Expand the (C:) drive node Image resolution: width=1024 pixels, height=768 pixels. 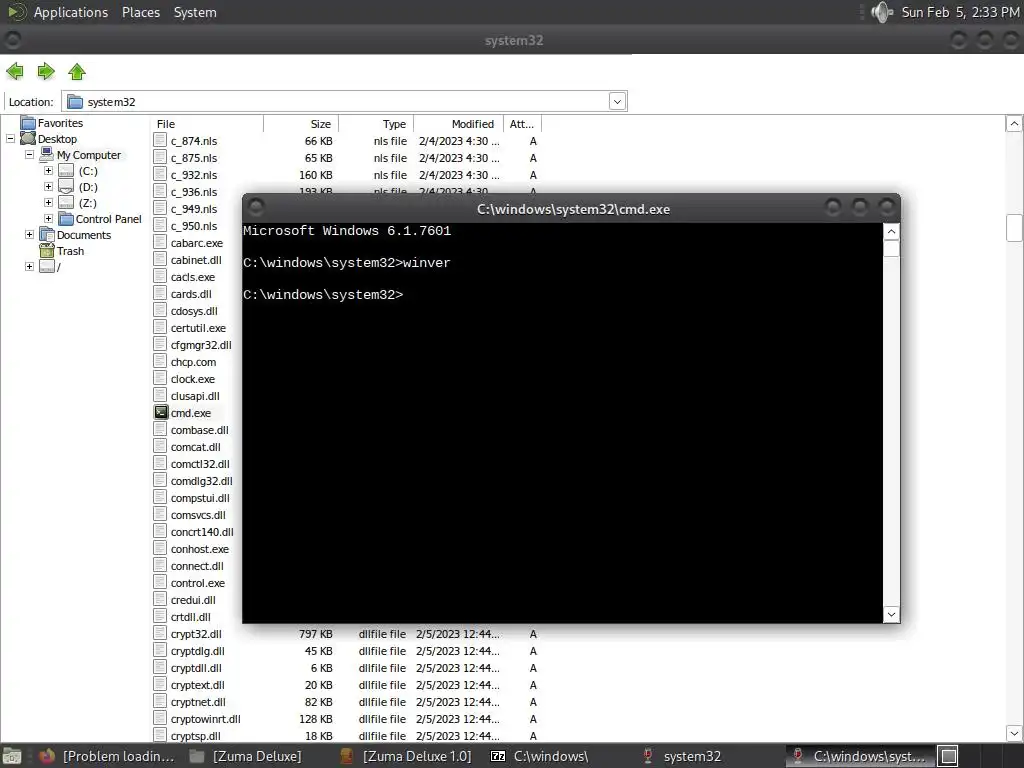tap(48, 170)
